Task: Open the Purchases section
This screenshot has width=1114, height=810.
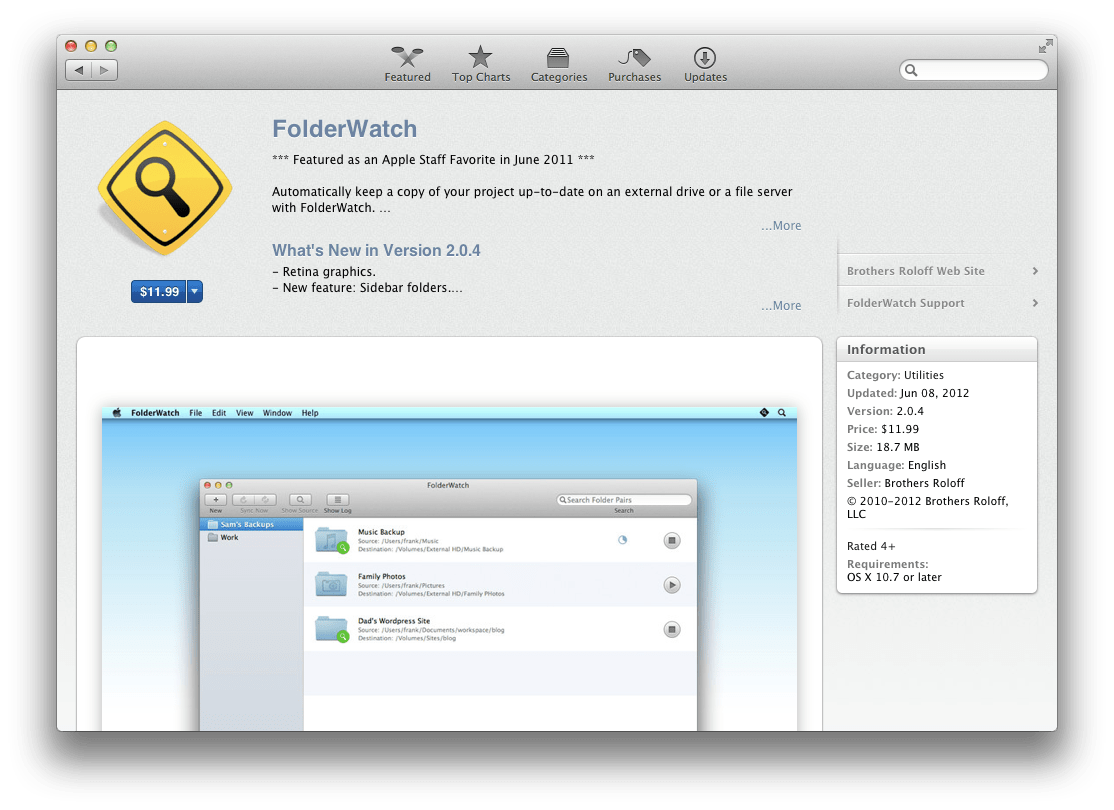Action: click(x=634, y=64)
